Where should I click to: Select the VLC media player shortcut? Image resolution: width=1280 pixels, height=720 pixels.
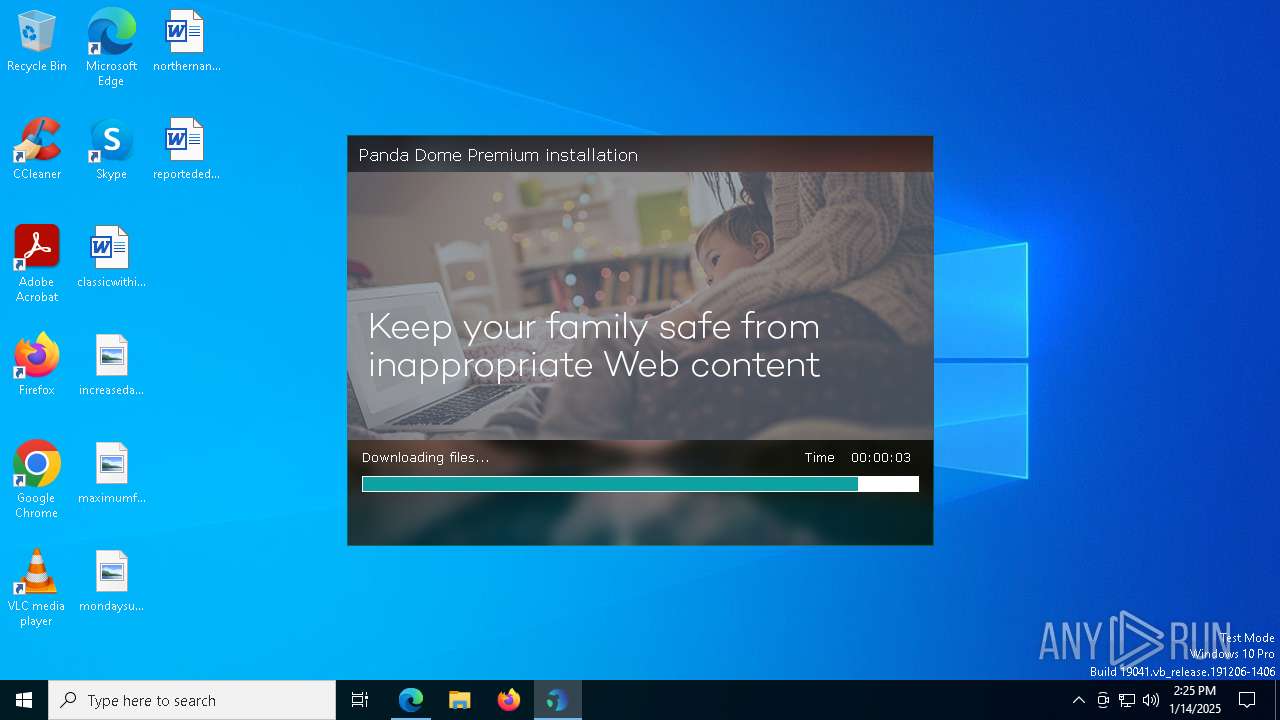click(37, 588)
